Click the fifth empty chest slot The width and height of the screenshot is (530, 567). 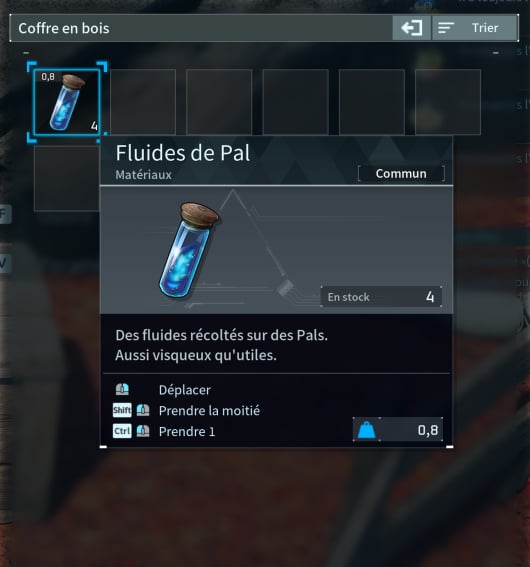coord(372,102)
